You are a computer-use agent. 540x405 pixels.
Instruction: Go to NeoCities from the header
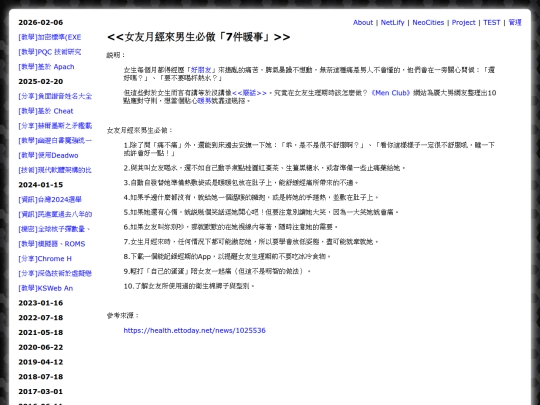click(x=428, y=22)
